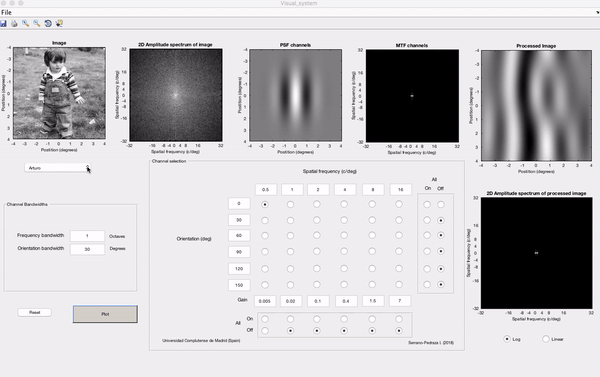Click the Plot button

105,314
